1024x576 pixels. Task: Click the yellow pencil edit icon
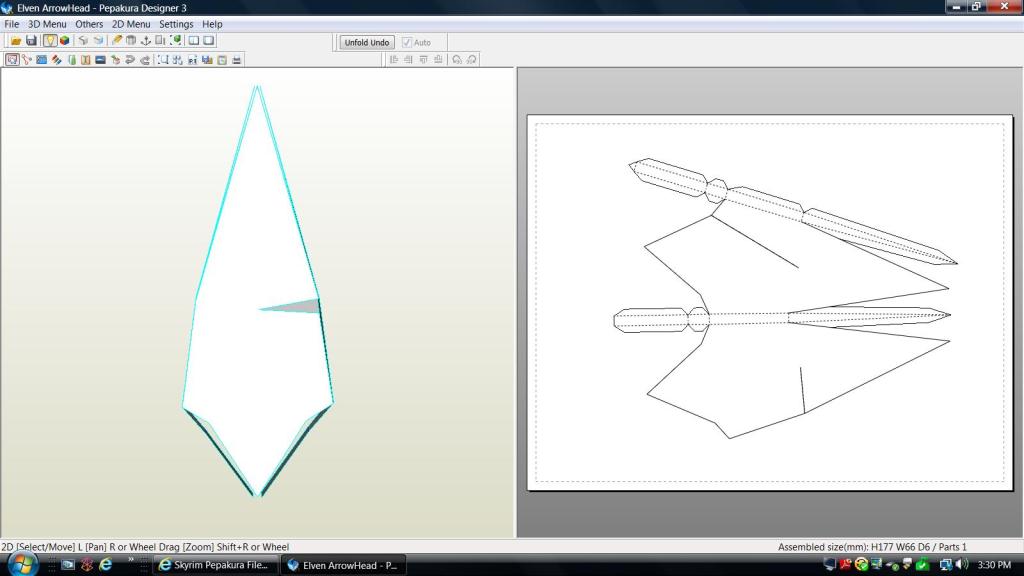(116, 40)
